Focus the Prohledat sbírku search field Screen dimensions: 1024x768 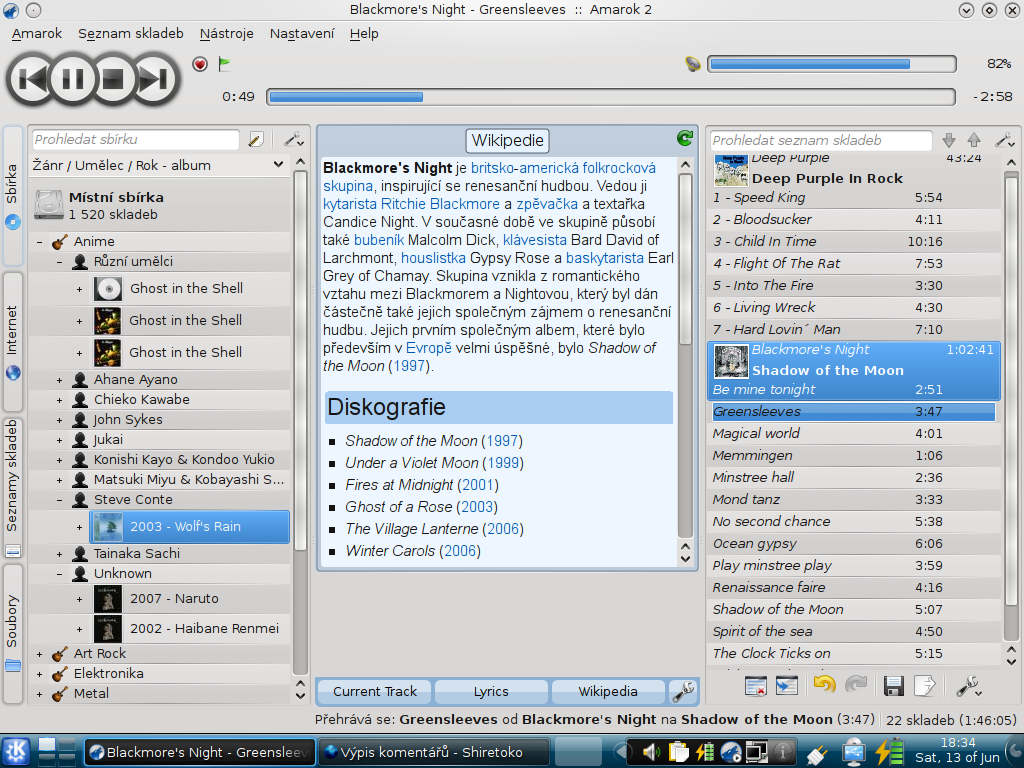point(136,139)
